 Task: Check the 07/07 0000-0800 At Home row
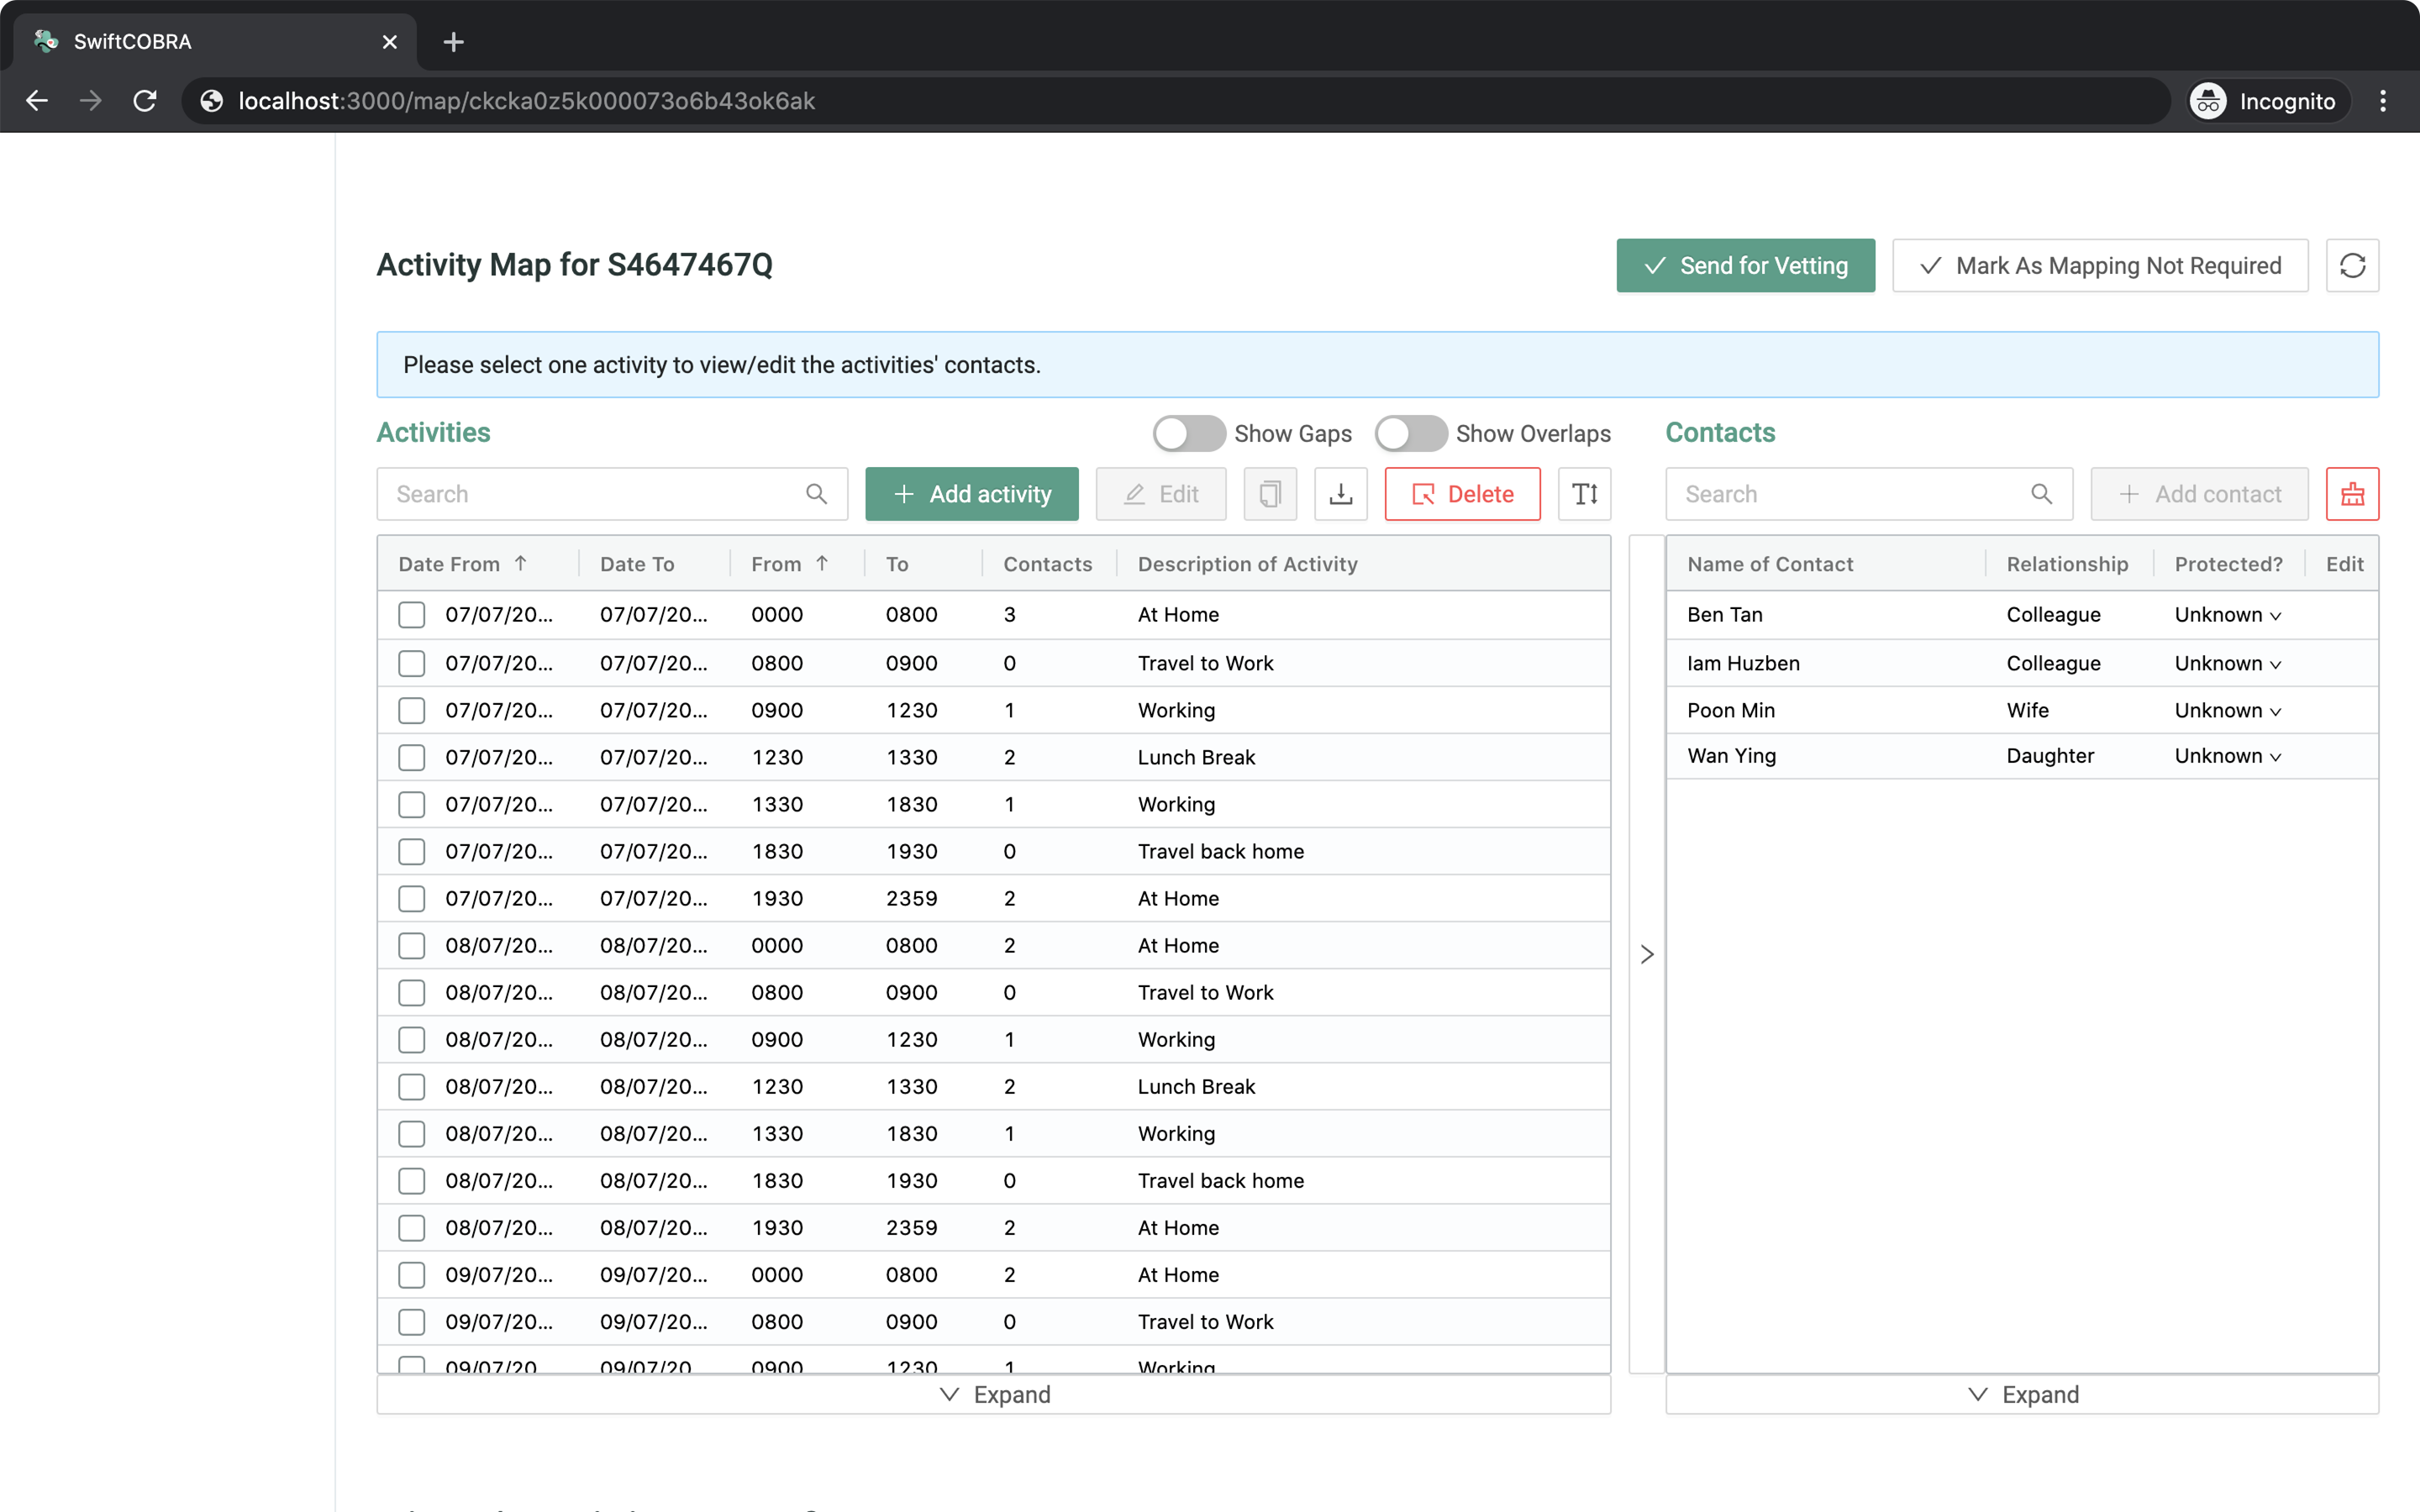pos(411,614)
